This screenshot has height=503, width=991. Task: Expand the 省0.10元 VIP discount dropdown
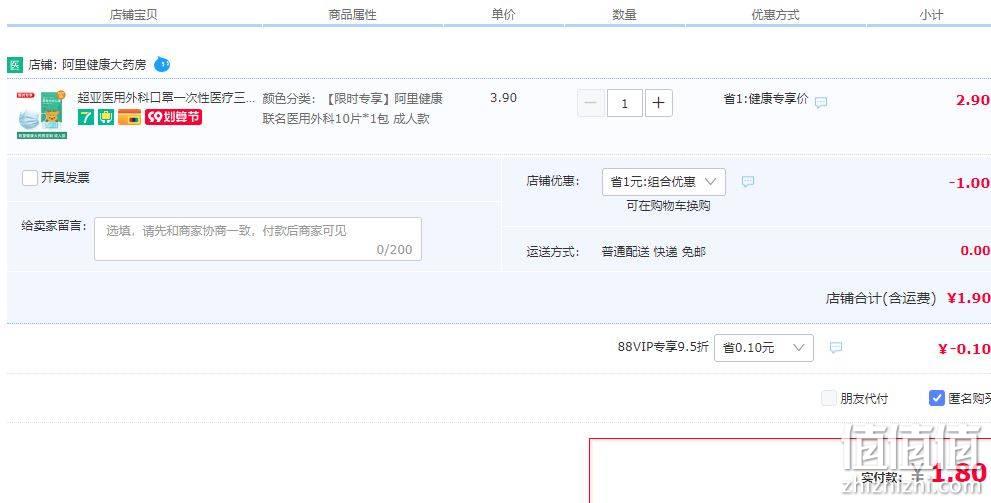click(763, 348)
